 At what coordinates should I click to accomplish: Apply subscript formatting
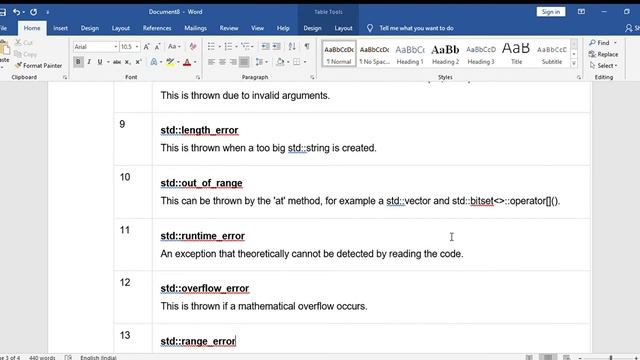coord(127,62)
